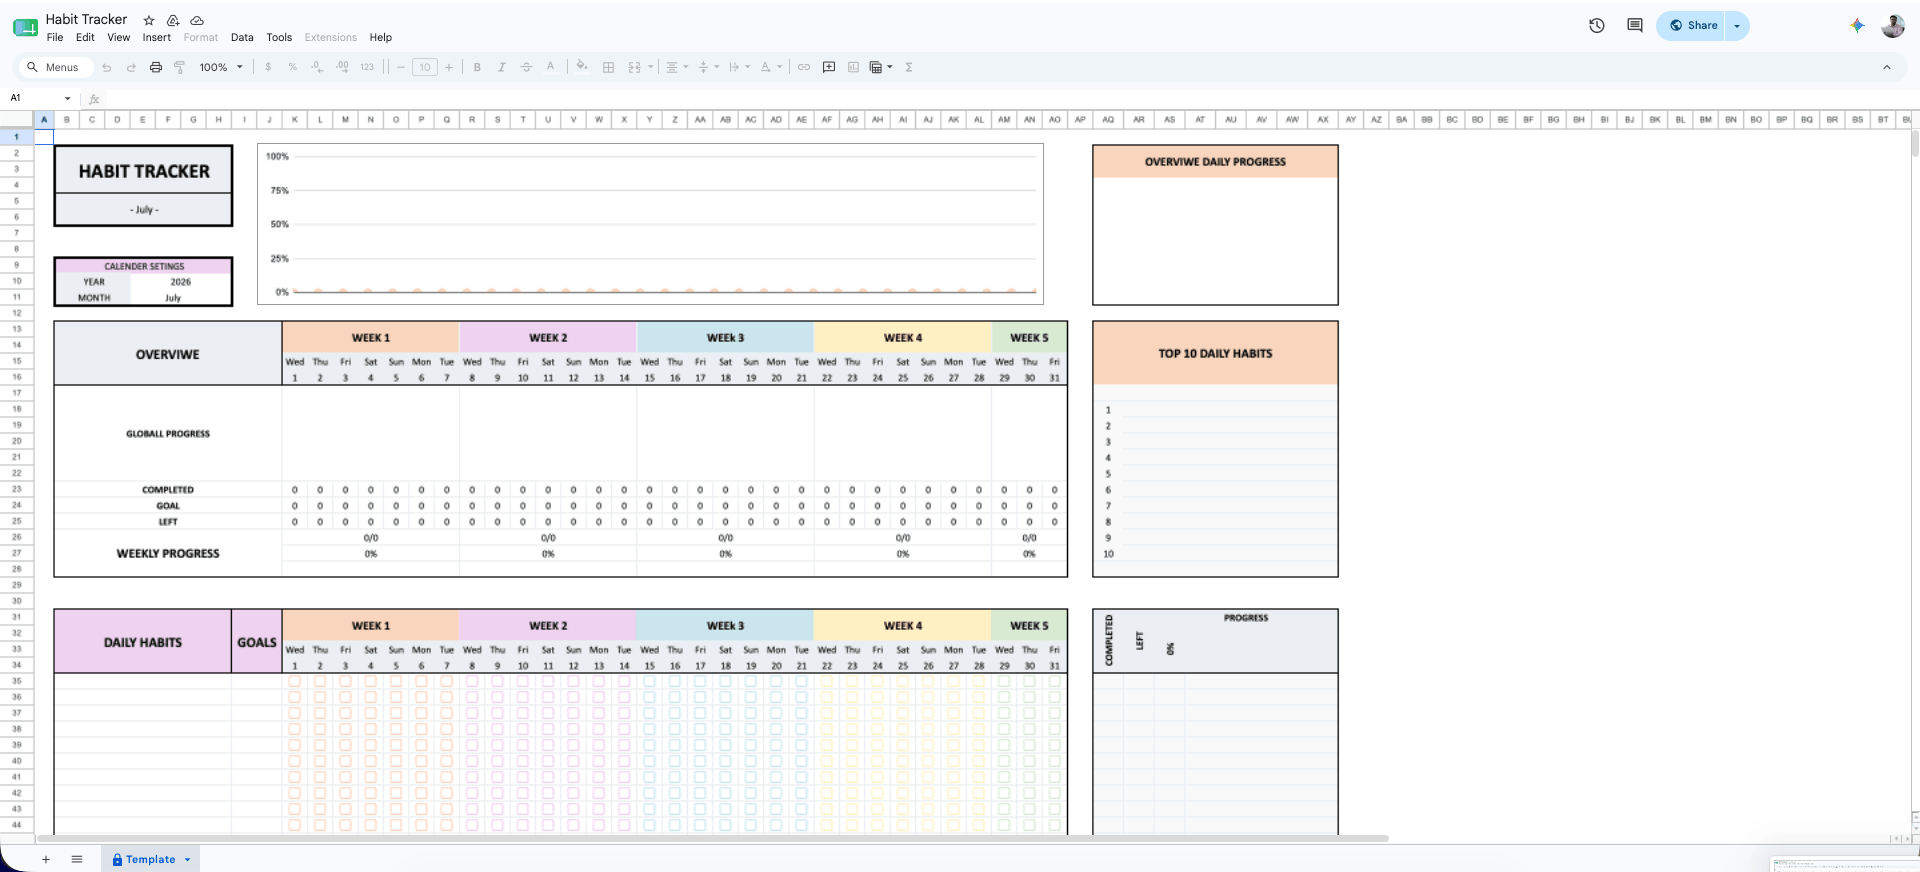This screenshot has height=872, width=1920.
Task: Tick row 43 checkbox for day 31
Action: pyautogui.click(x=1054, y=809)
